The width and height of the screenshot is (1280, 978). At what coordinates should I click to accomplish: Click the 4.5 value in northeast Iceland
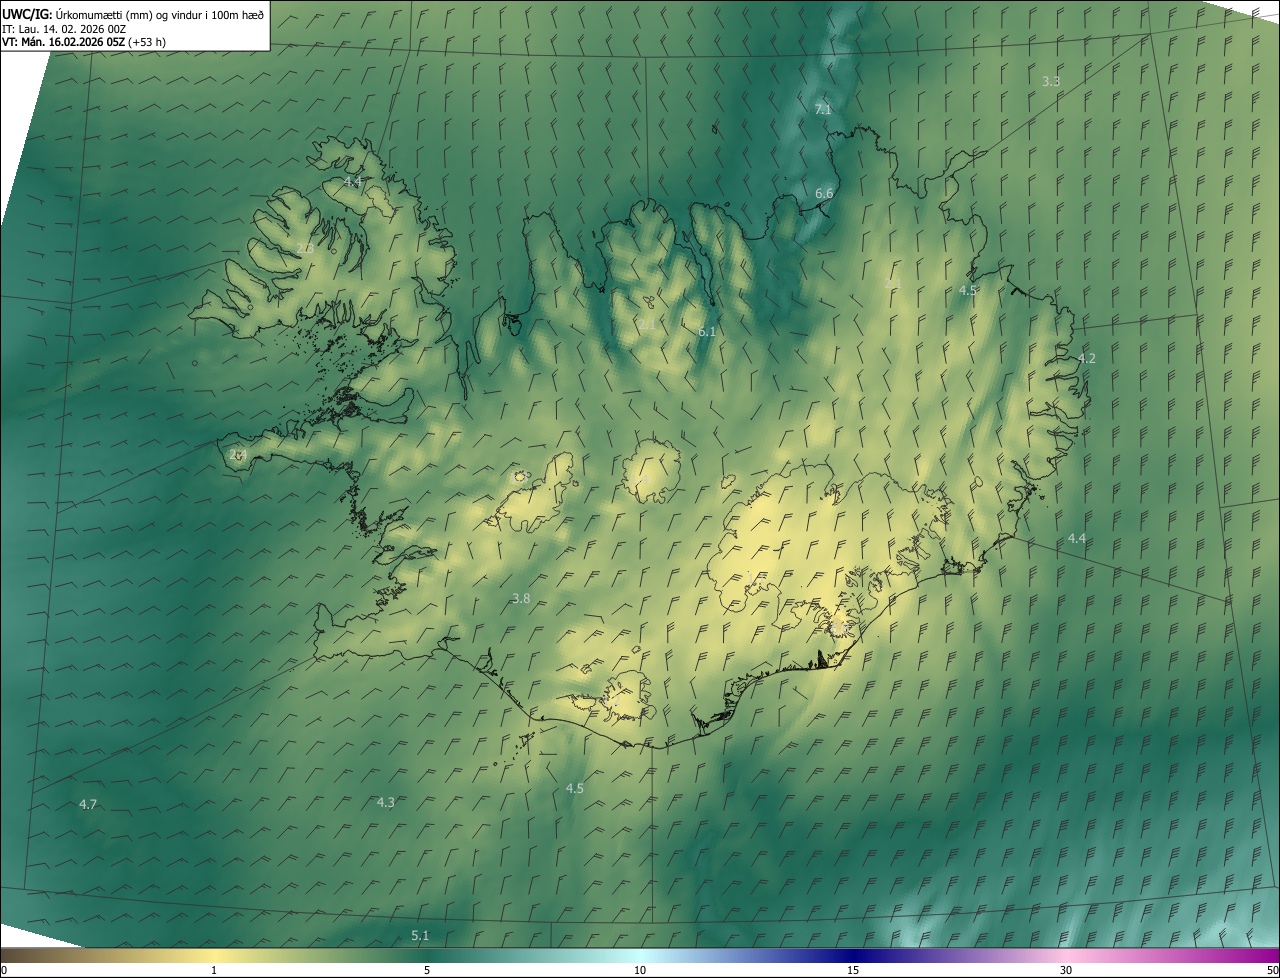click(968, 290)
